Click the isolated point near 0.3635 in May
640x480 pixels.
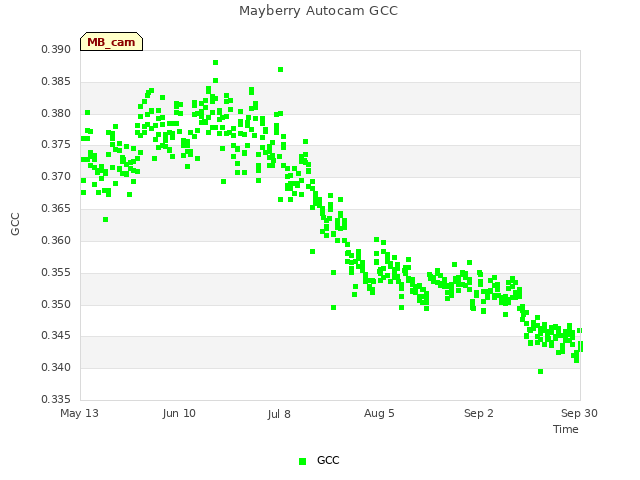[x=105, y=220]
